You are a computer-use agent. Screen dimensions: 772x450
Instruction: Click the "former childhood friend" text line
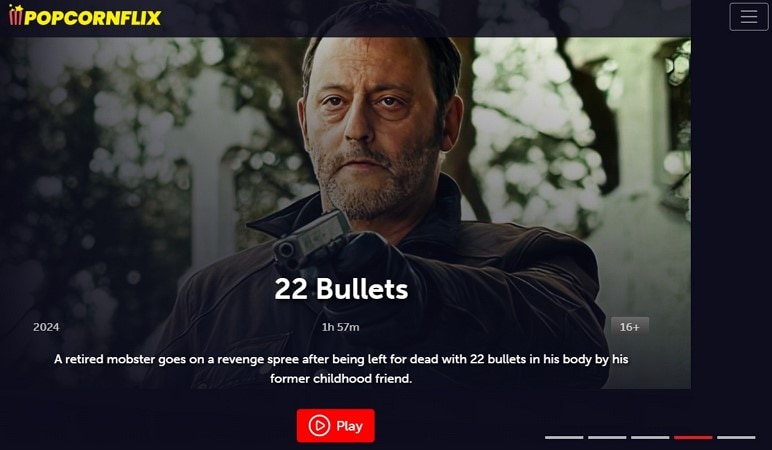341,379
